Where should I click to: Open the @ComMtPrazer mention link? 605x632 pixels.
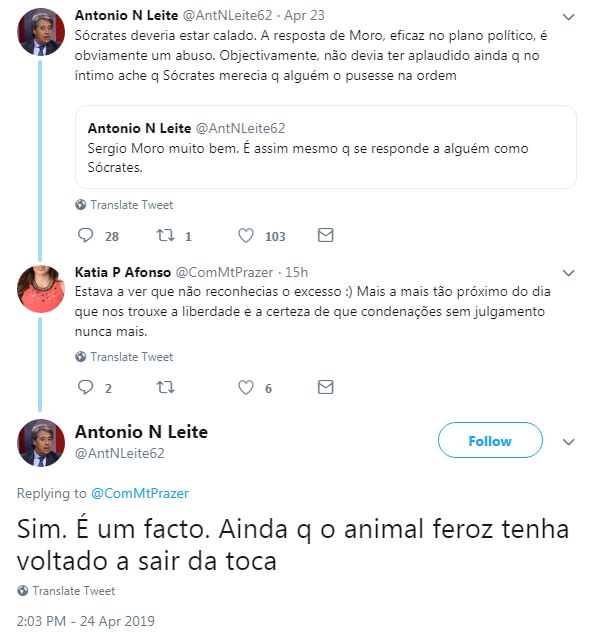[140, 493]
